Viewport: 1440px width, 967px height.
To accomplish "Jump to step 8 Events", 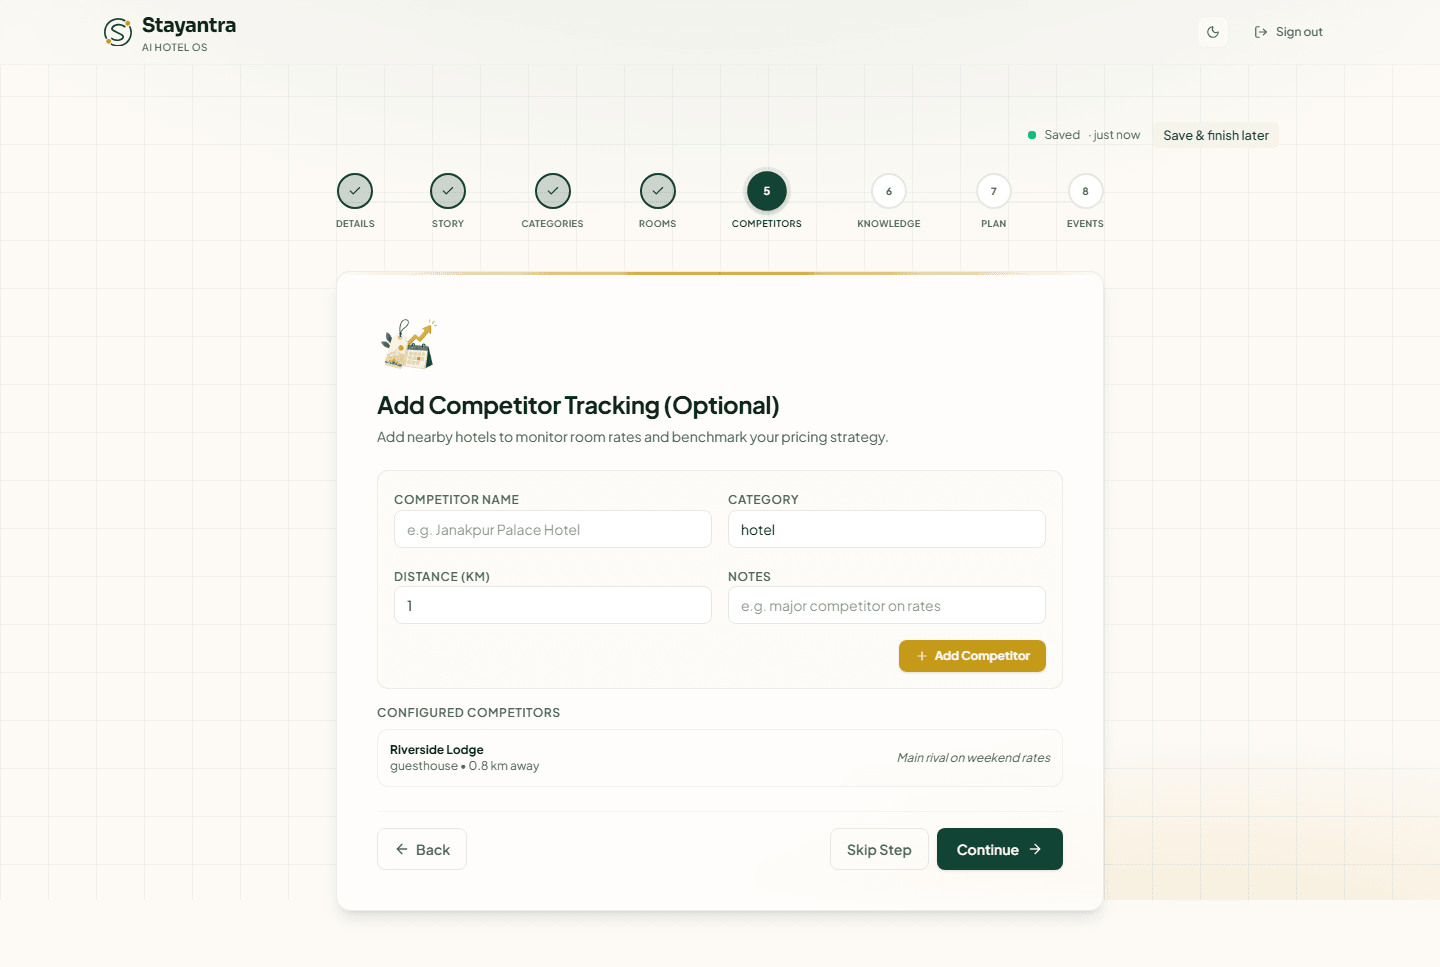I will coord(1086,191).
